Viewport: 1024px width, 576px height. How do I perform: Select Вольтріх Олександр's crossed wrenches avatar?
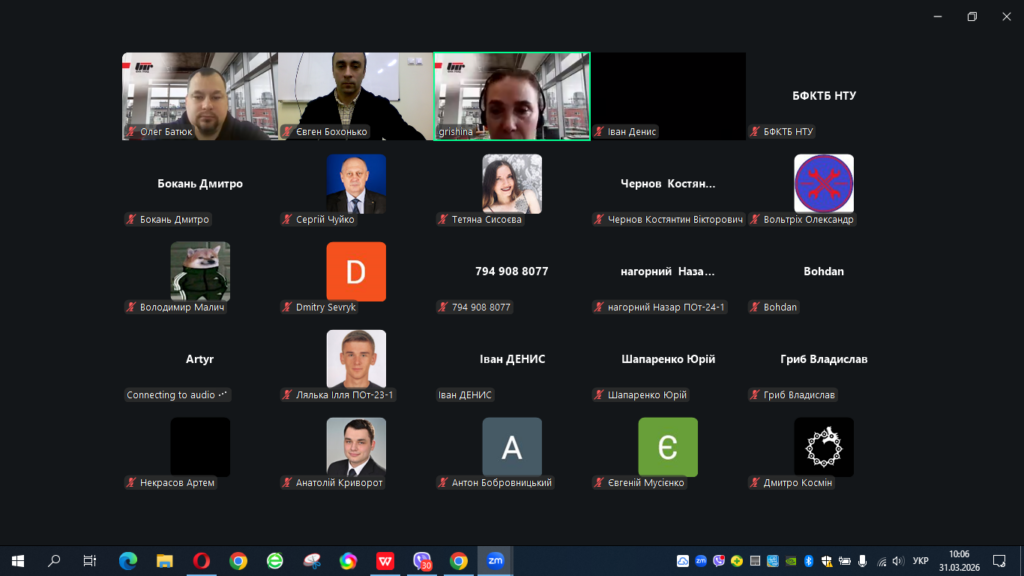tap(824, 184)
